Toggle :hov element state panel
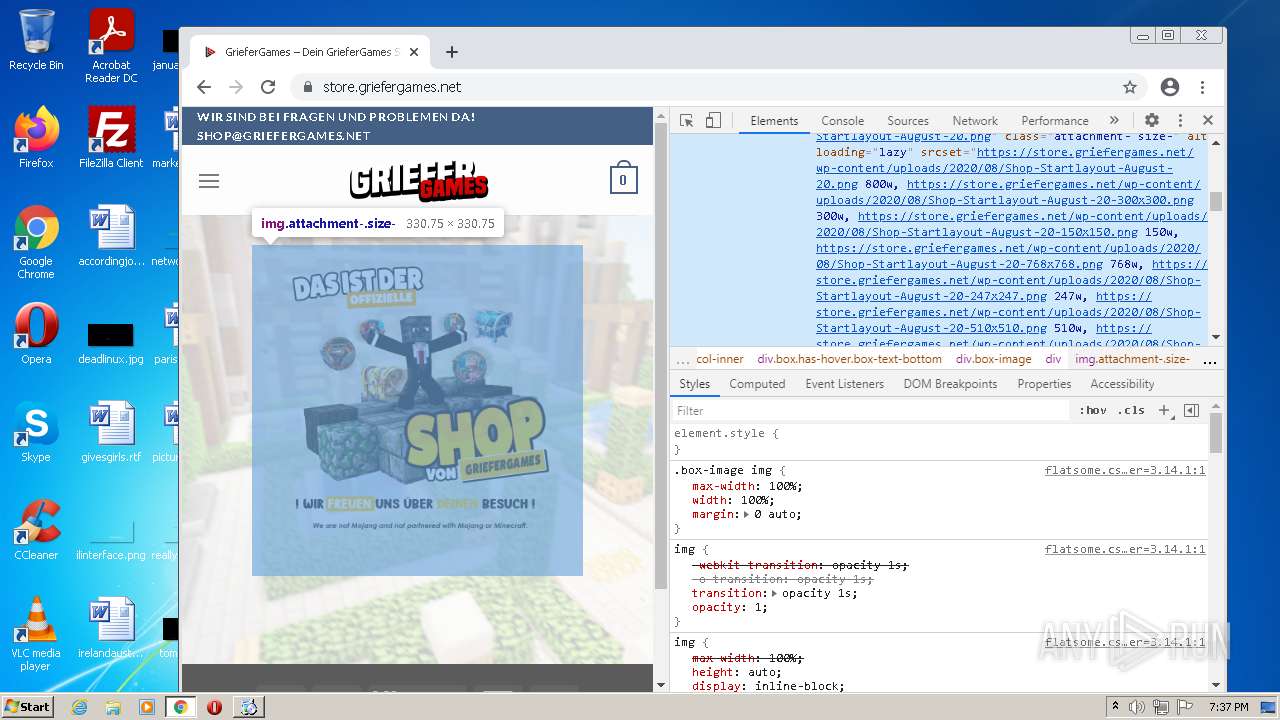The height and width of the screenshot is (720, 1280). click(1093, 410)
